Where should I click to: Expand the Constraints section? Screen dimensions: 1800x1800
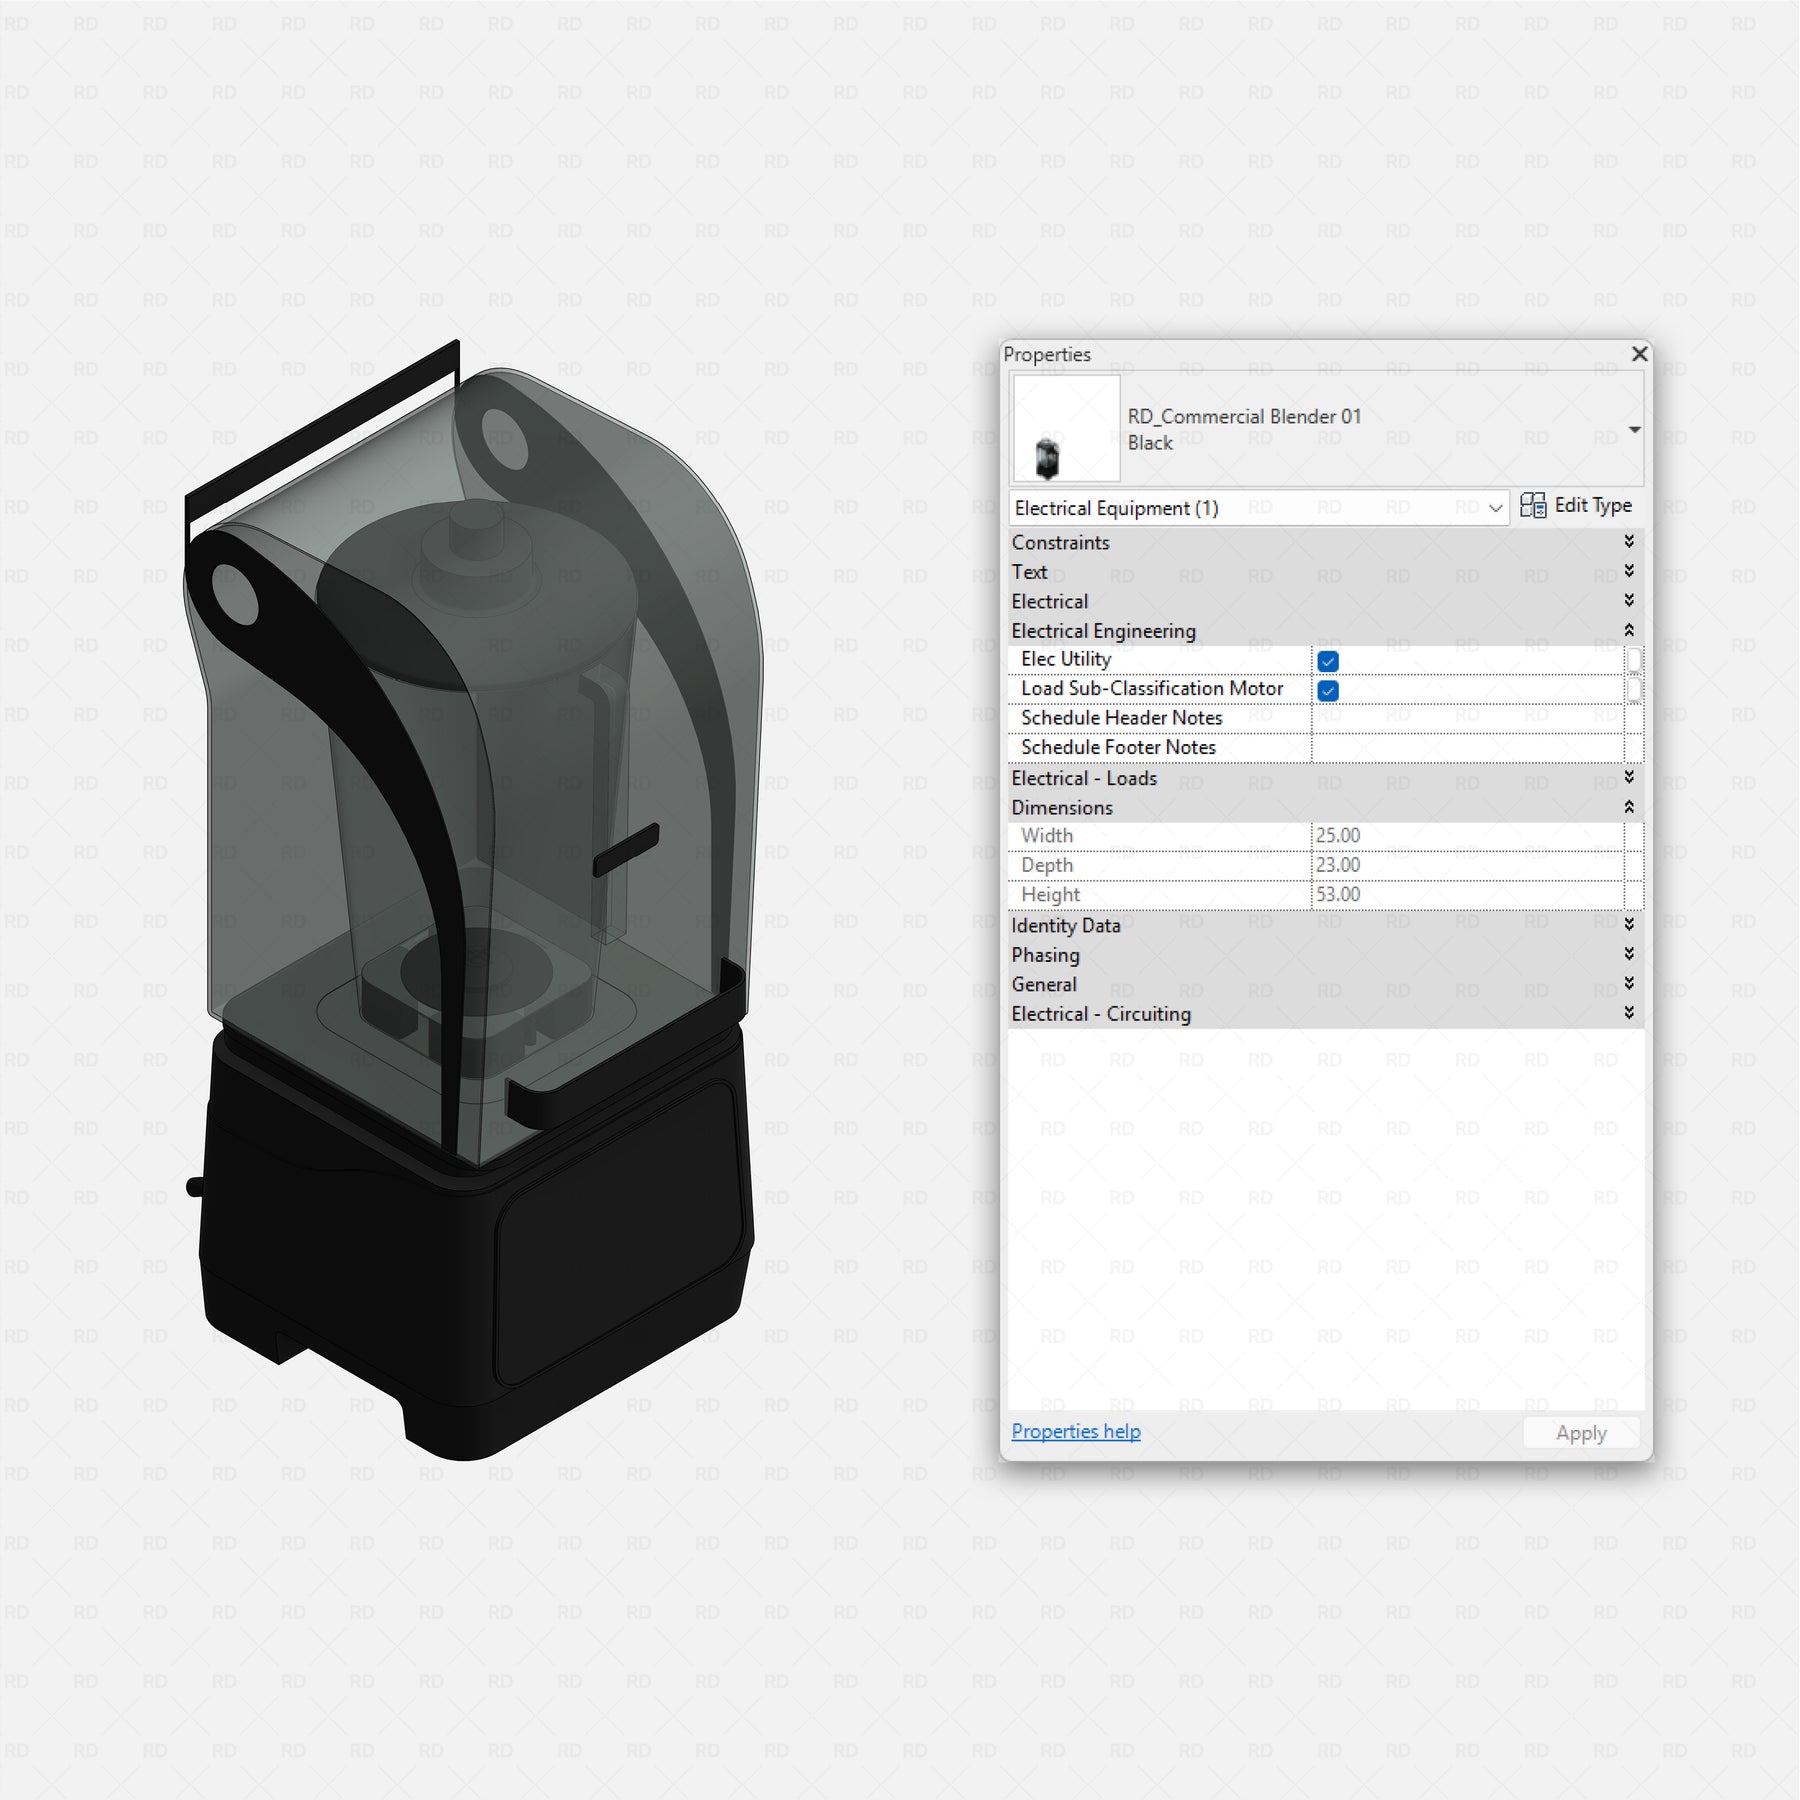[1628, 542]
